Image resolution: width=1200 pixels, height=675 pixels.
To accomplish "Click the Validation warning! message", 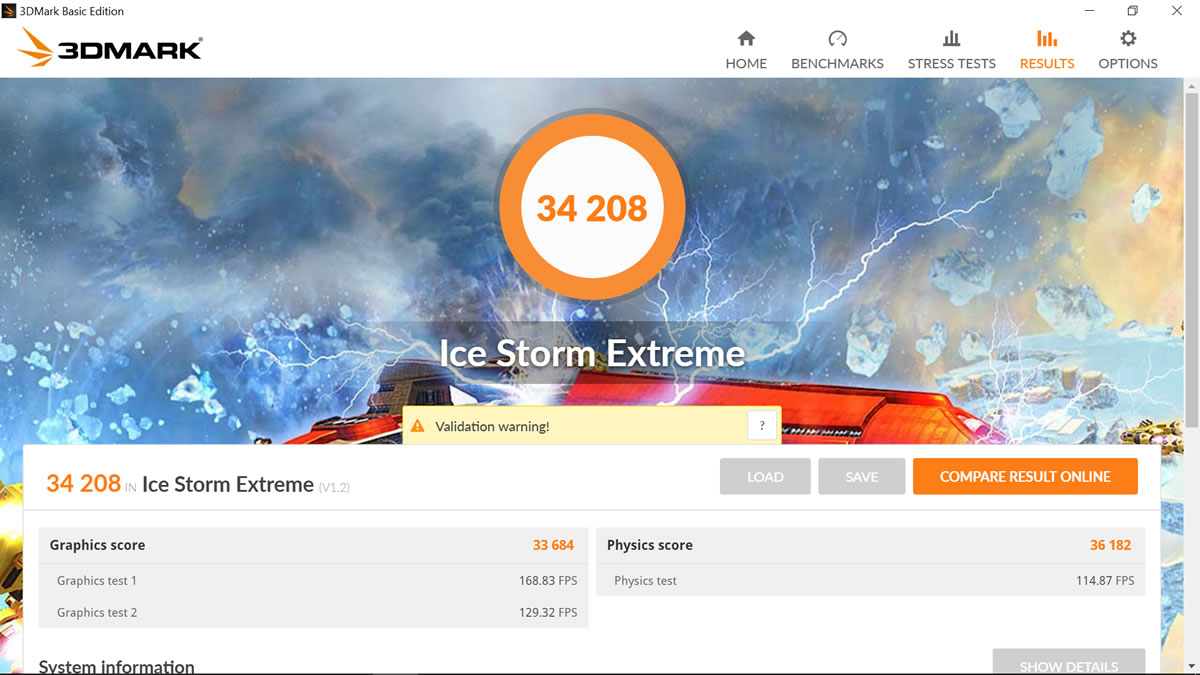I will tap(492, 426).
